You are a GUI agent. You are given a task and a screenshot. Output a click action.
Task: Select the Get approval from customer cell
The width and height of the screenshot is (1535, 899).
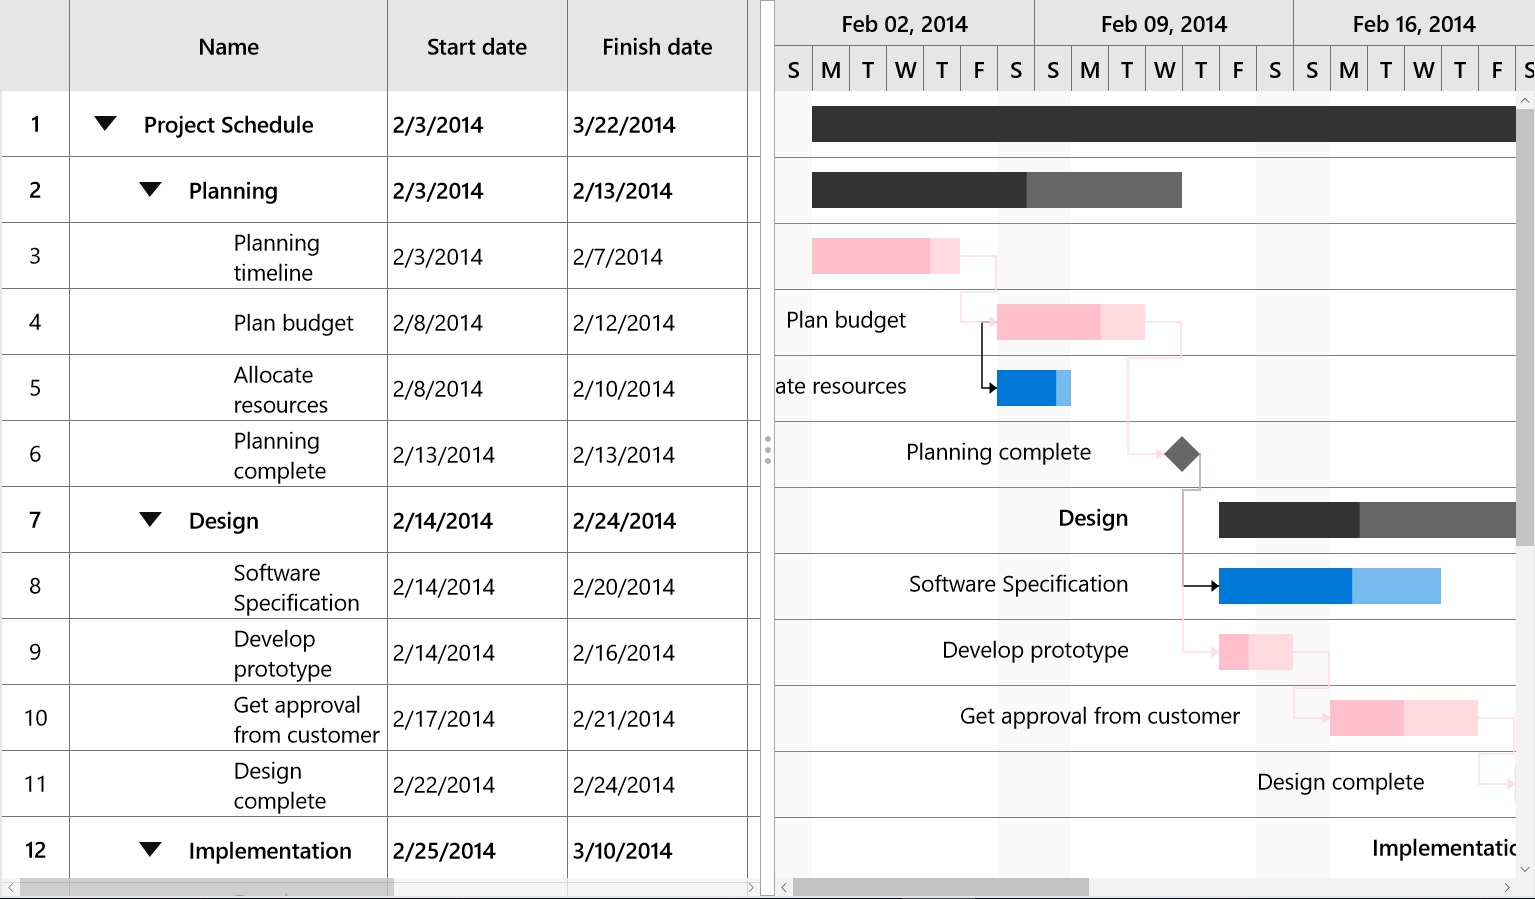pos(229,718)
